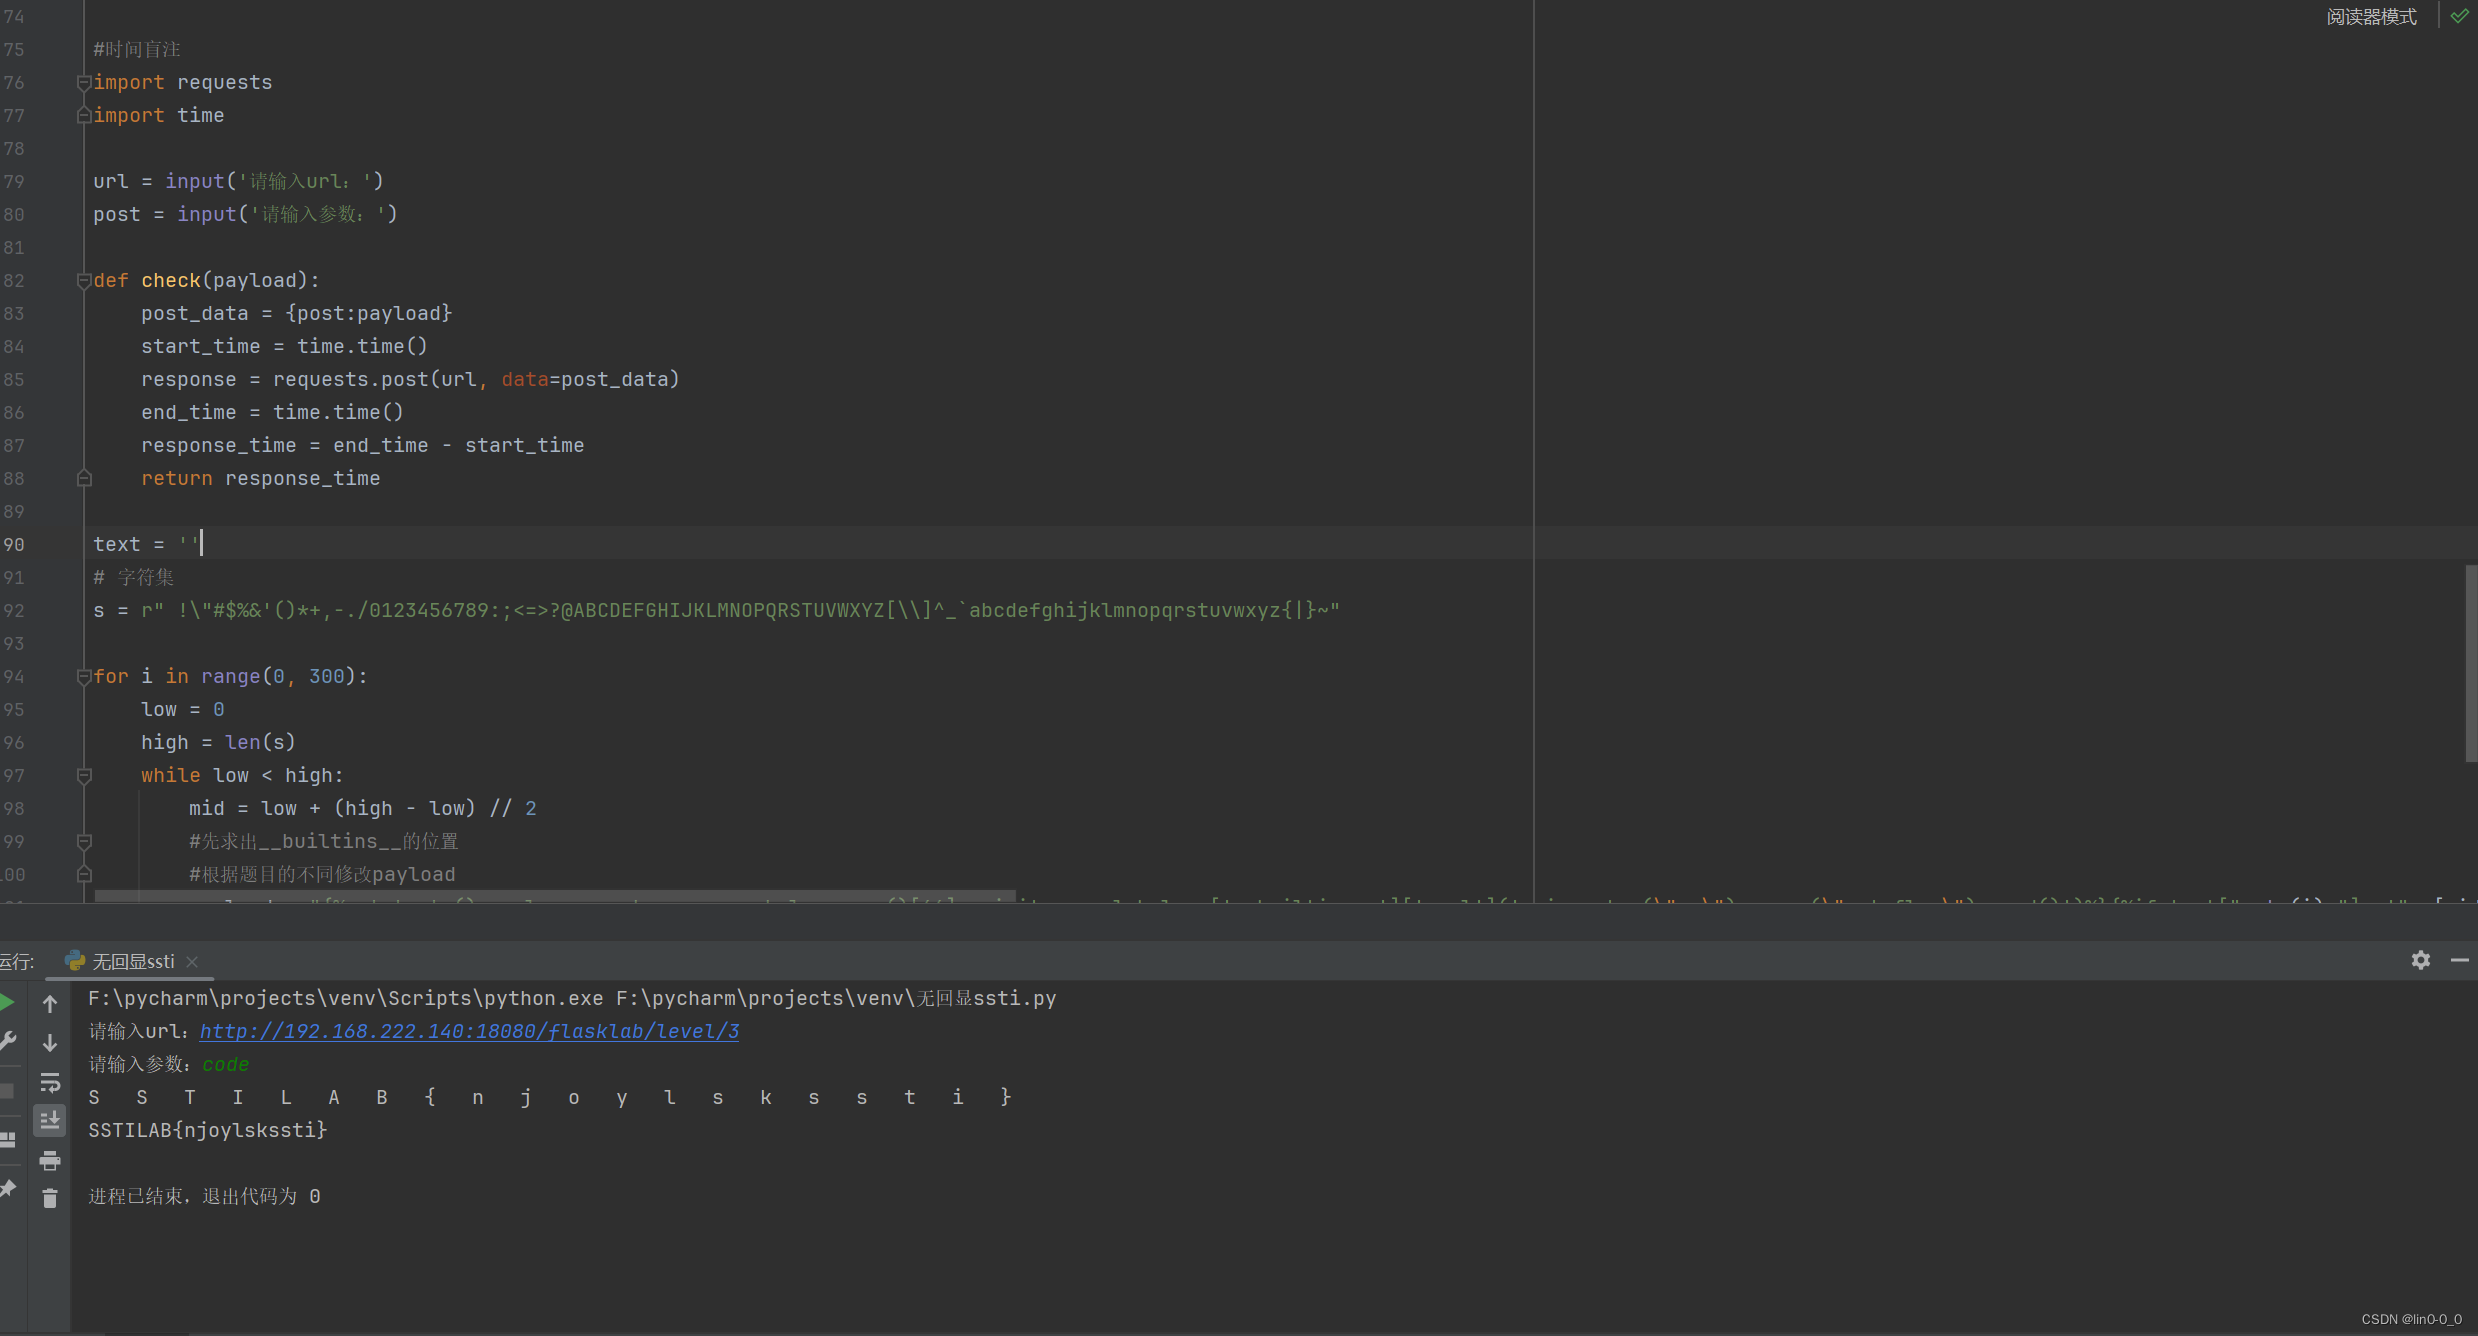Collapse the check function definition
2478x1336 pixels.
tap(84, 281)
